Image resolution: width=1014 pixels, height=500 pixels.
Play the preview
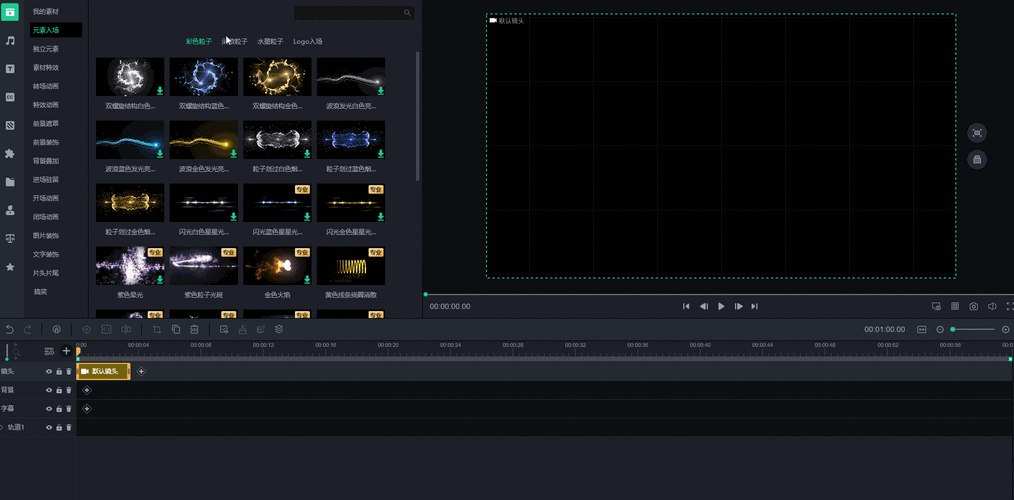(x=721, y=307)
